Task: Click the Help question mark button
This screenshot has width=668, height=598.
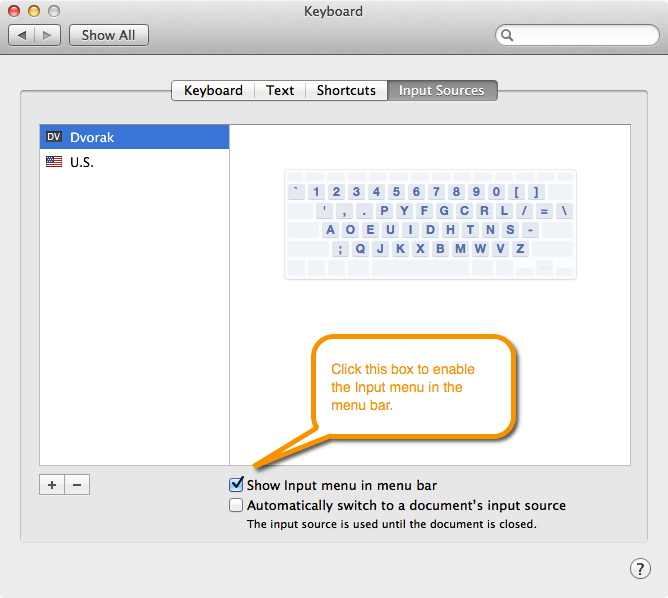Action: [x=640, y=568]
